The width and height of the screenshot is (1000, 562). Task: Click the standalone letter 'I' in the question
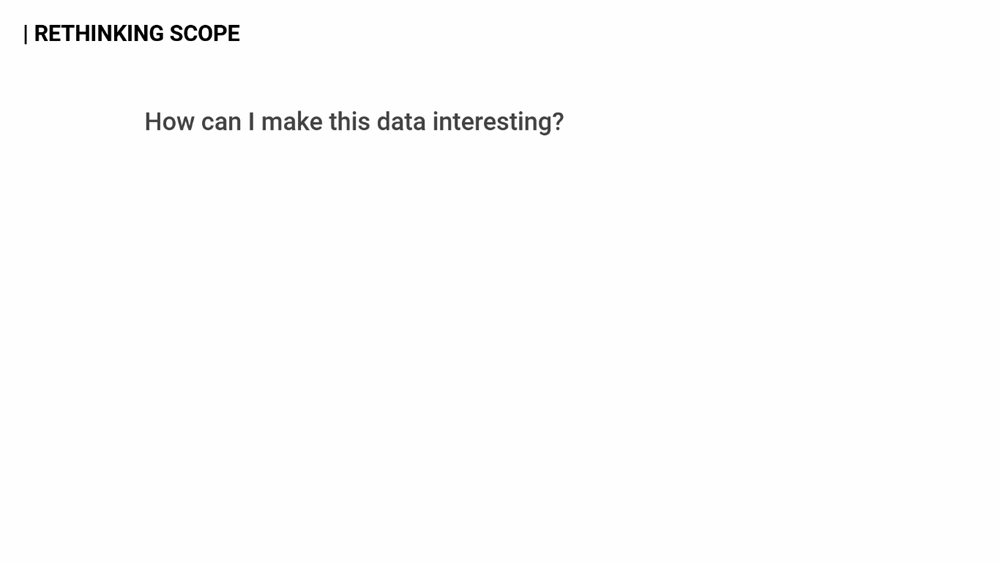point(252,122)
